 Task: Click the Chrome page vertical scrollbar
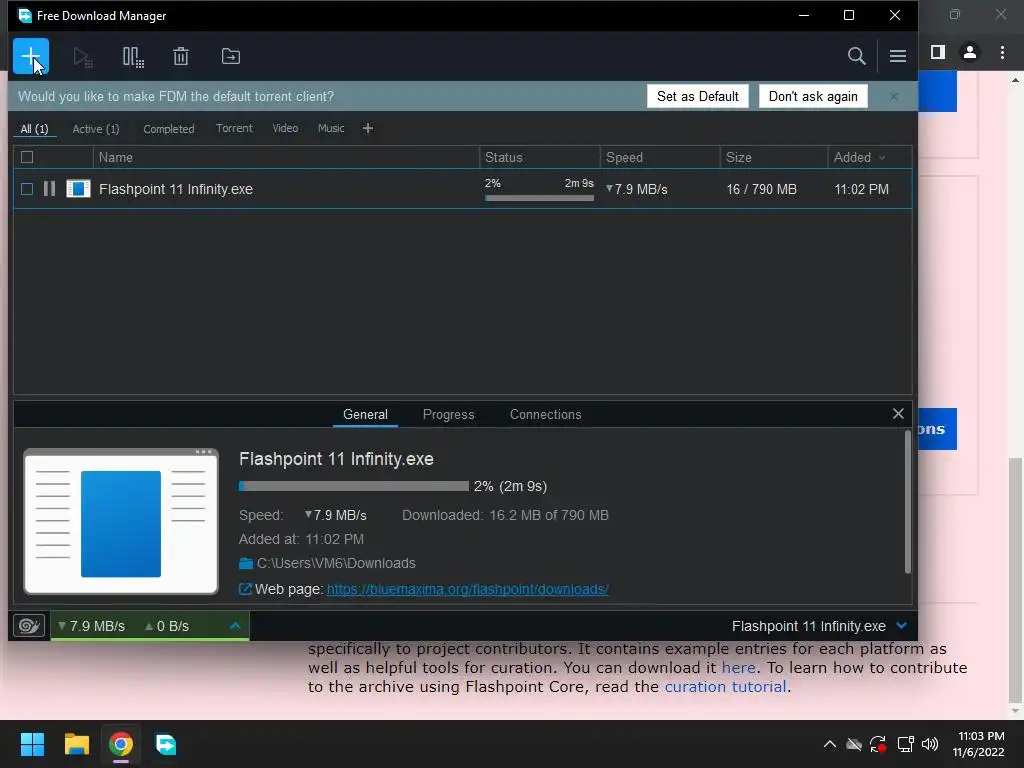(1014, 578)
